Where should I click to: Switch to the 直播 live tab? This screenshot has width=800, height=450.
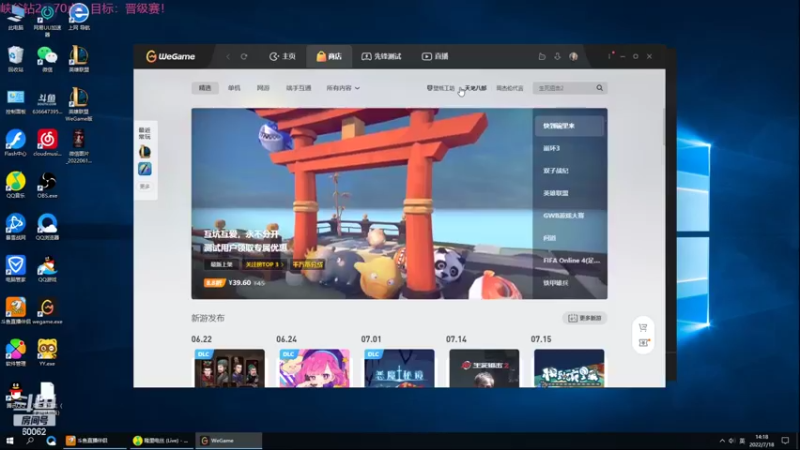[x=435, y=57]
